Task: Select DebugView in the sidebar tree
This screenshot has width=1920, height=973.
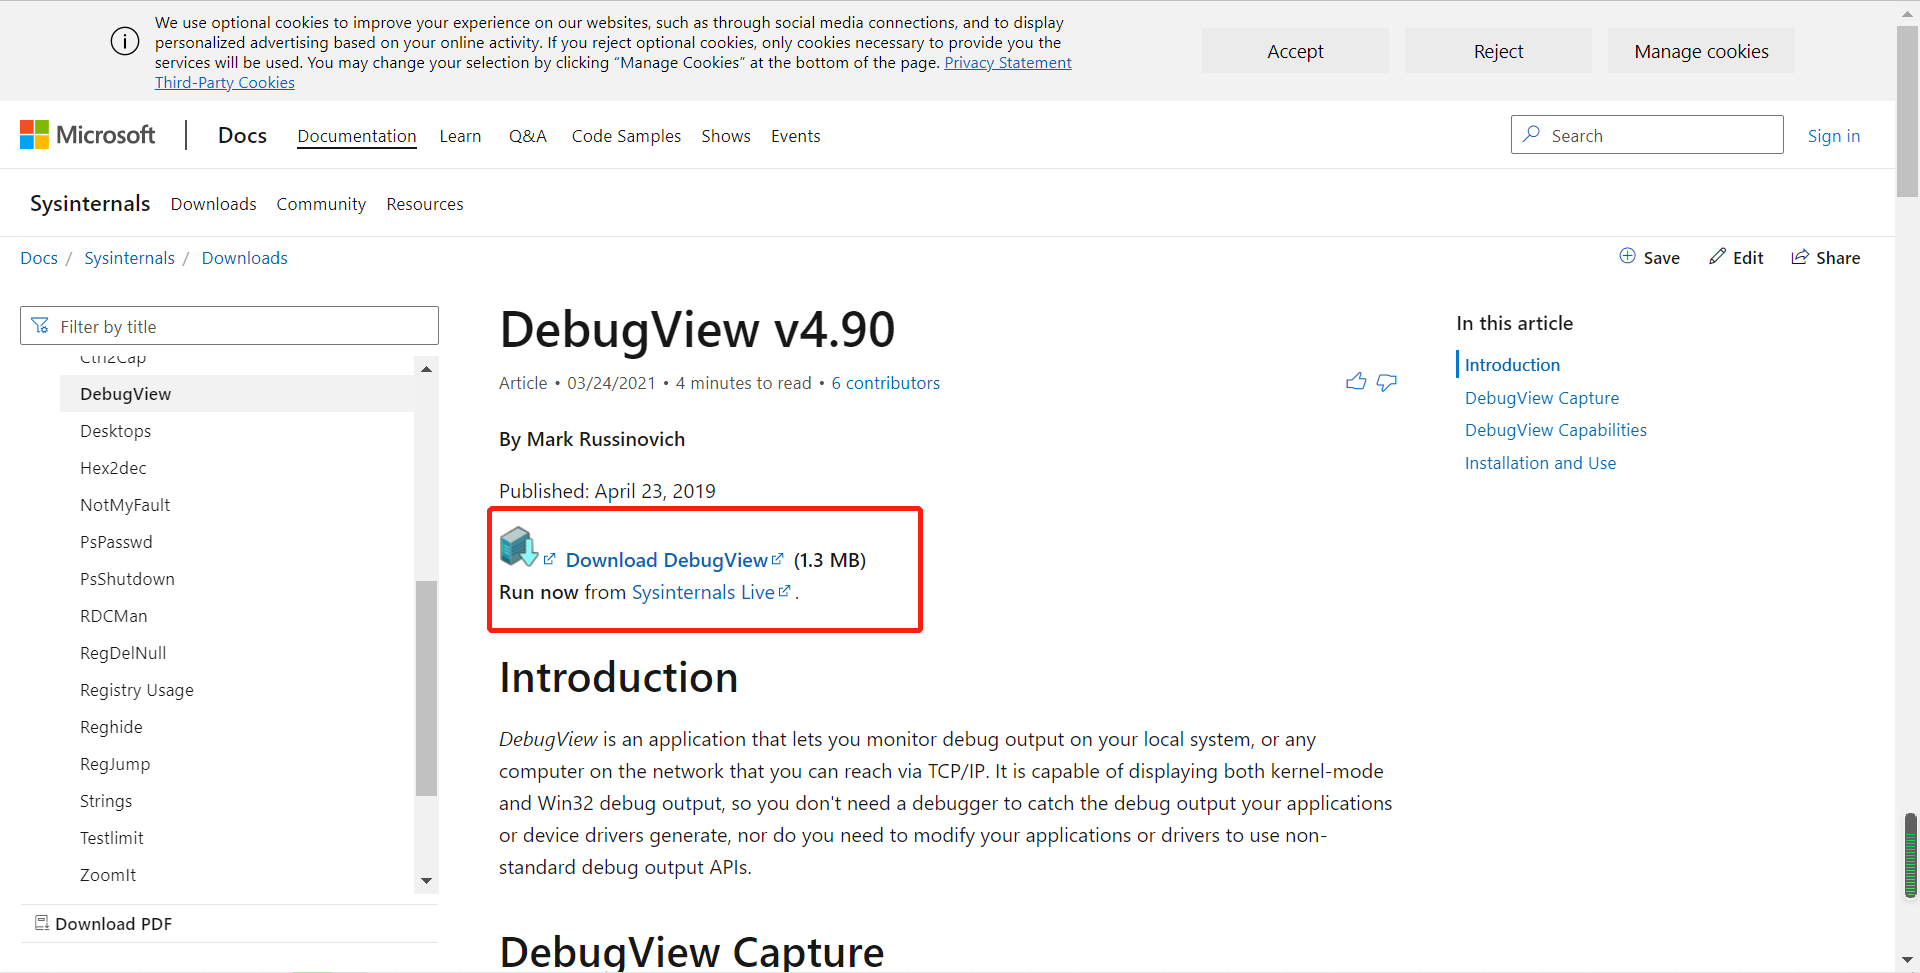Action: click(125, 393)
